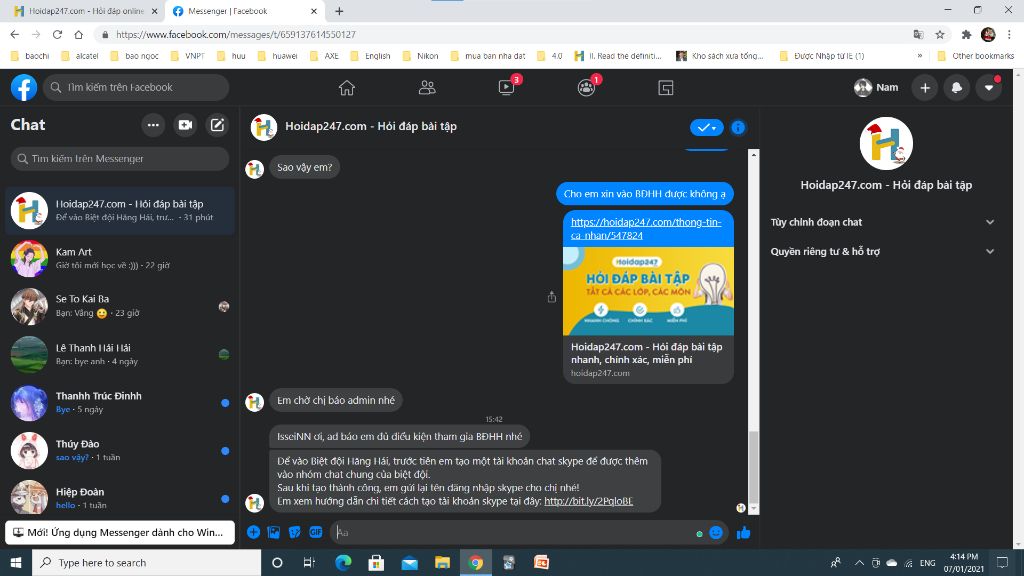Open the emoji picker in composer

(x=716, y=532)
